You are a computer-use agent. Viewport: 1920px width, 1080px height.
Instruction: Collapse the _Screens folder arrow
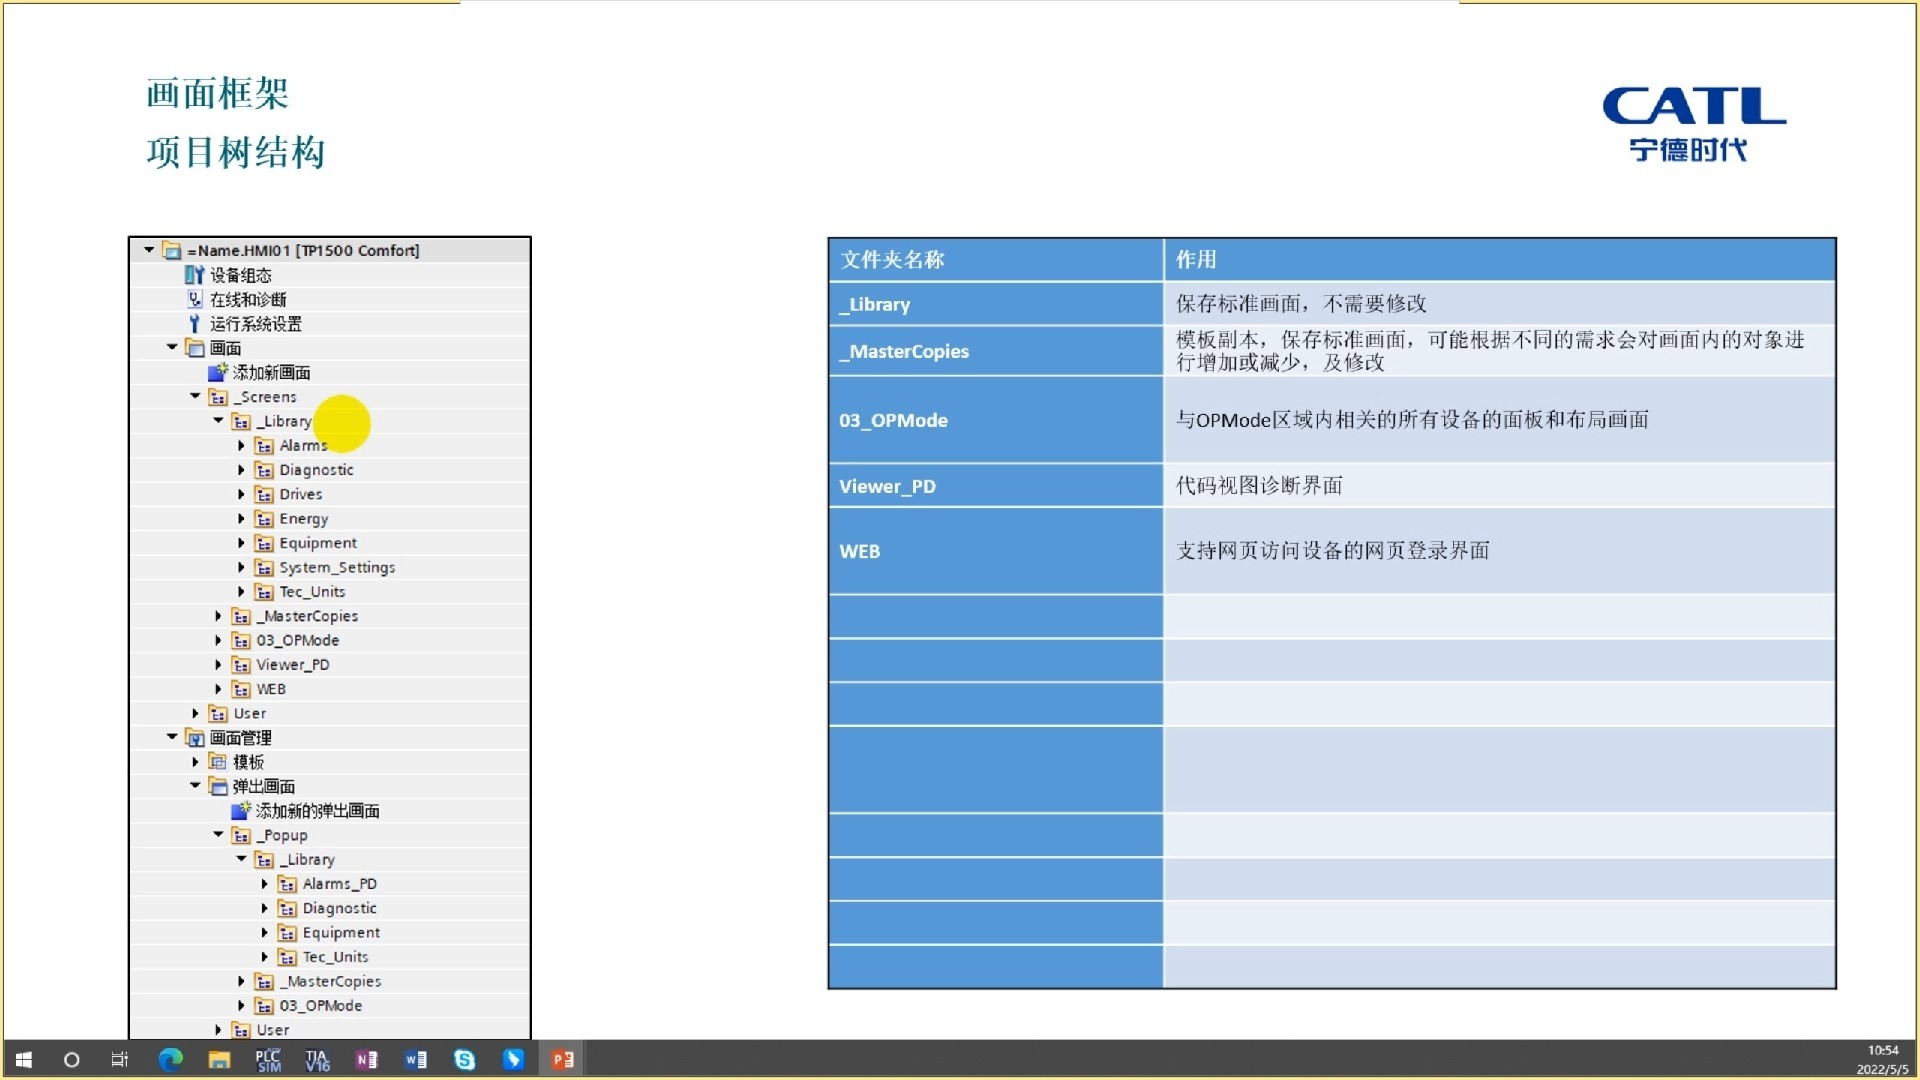(195, 397)
